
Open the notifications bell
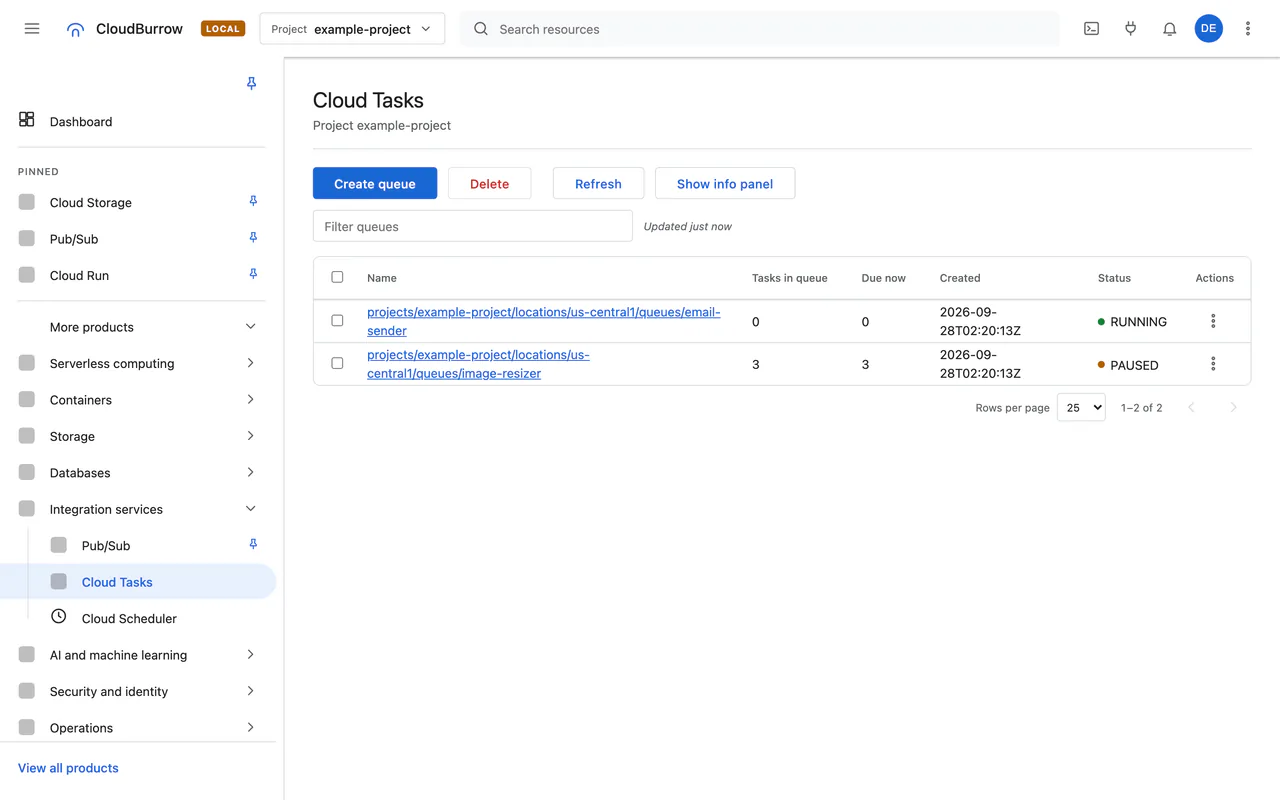tap(1169, 29)
